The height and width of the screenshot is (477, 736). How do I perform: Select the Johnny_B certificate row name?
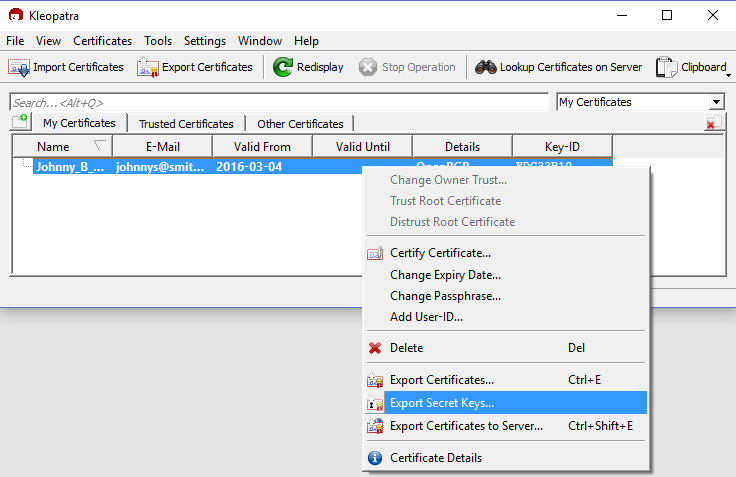click(70, 167)
